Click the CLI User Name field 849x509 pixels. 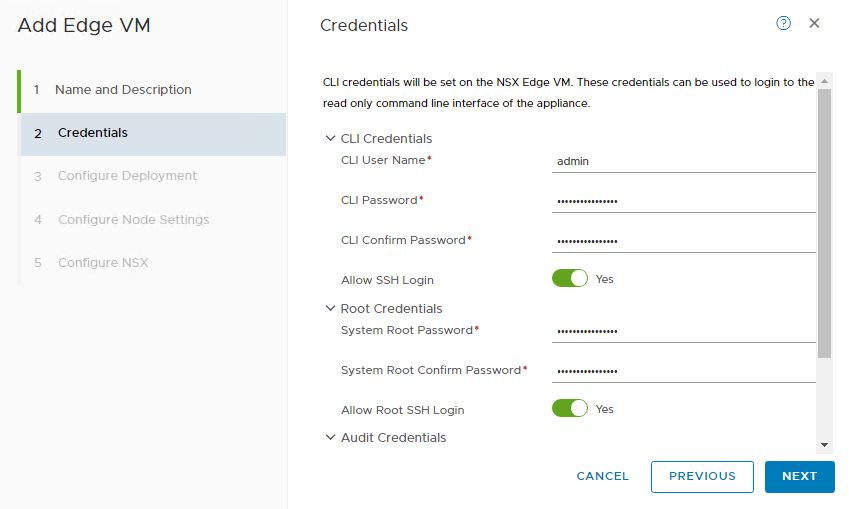point(683,160)
